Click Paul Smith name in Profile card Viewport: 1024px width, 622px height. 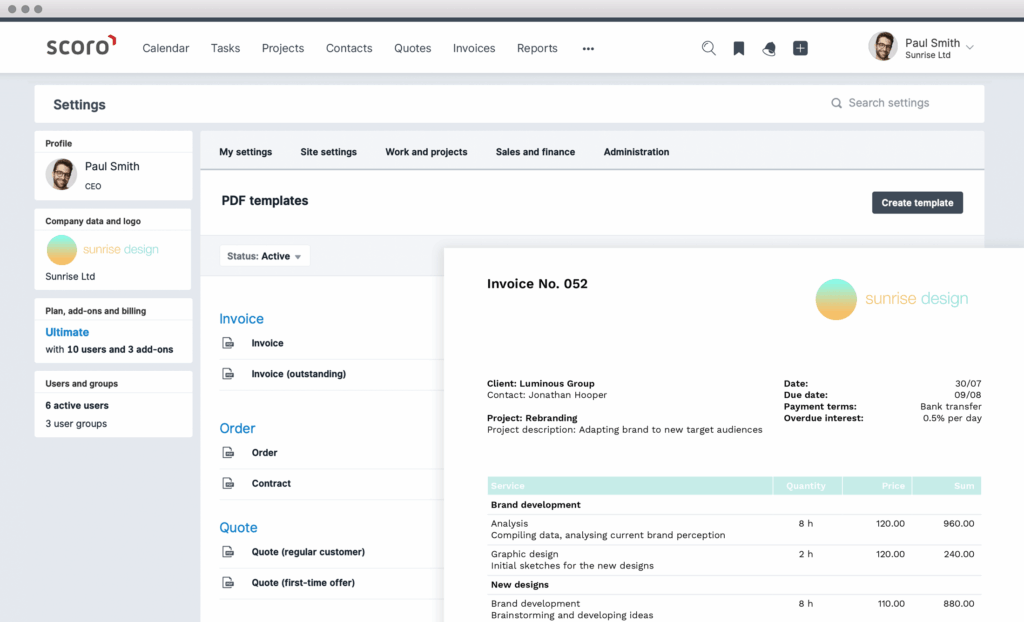point(112,167)
